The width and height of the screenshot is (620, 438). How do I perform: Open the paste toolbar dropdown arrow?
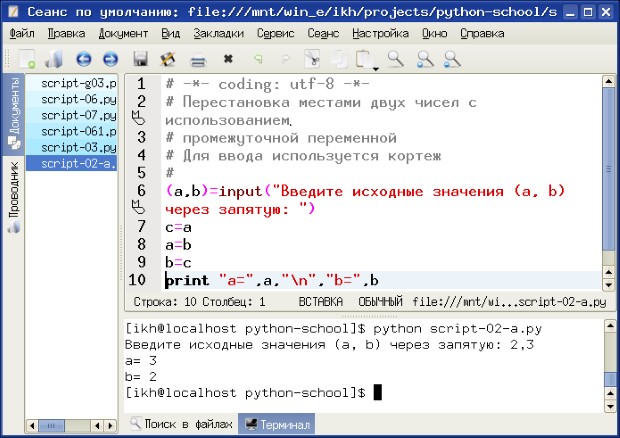(373, 66)
